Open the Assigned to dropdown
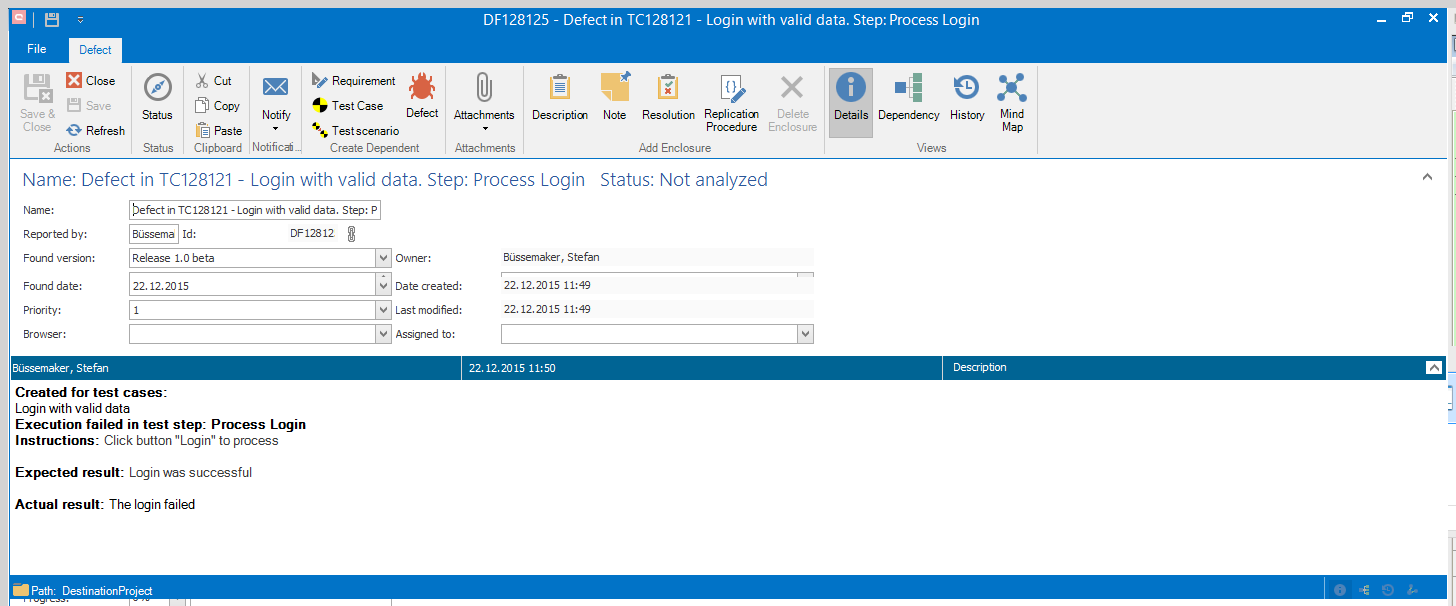Screen dimensions: 1456x606 click(805, 335)
